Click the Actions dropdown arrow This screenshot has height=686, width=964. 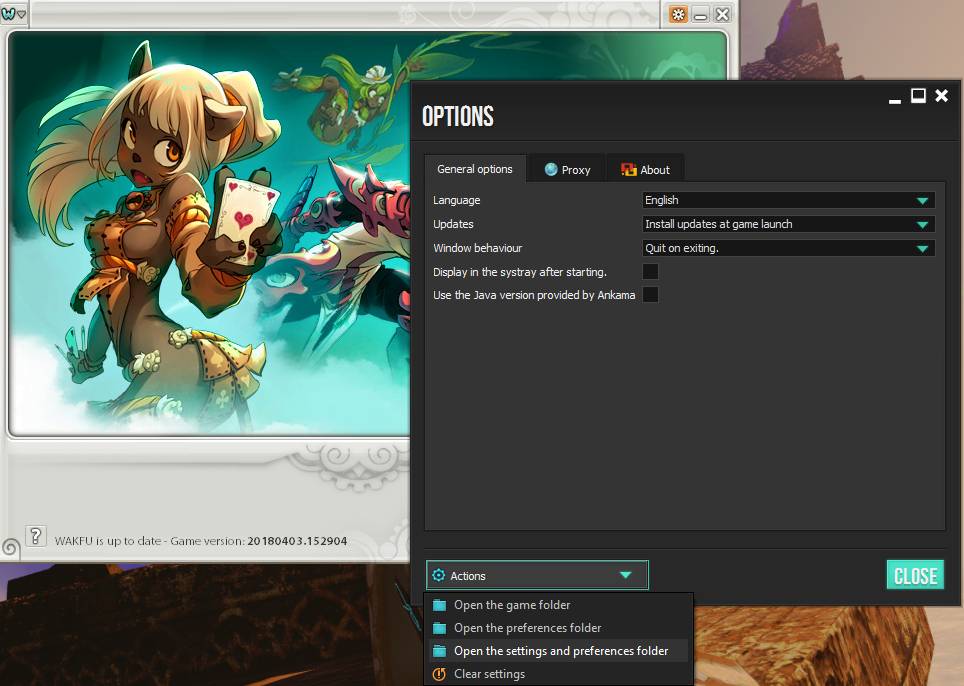[x=625, y=575]
